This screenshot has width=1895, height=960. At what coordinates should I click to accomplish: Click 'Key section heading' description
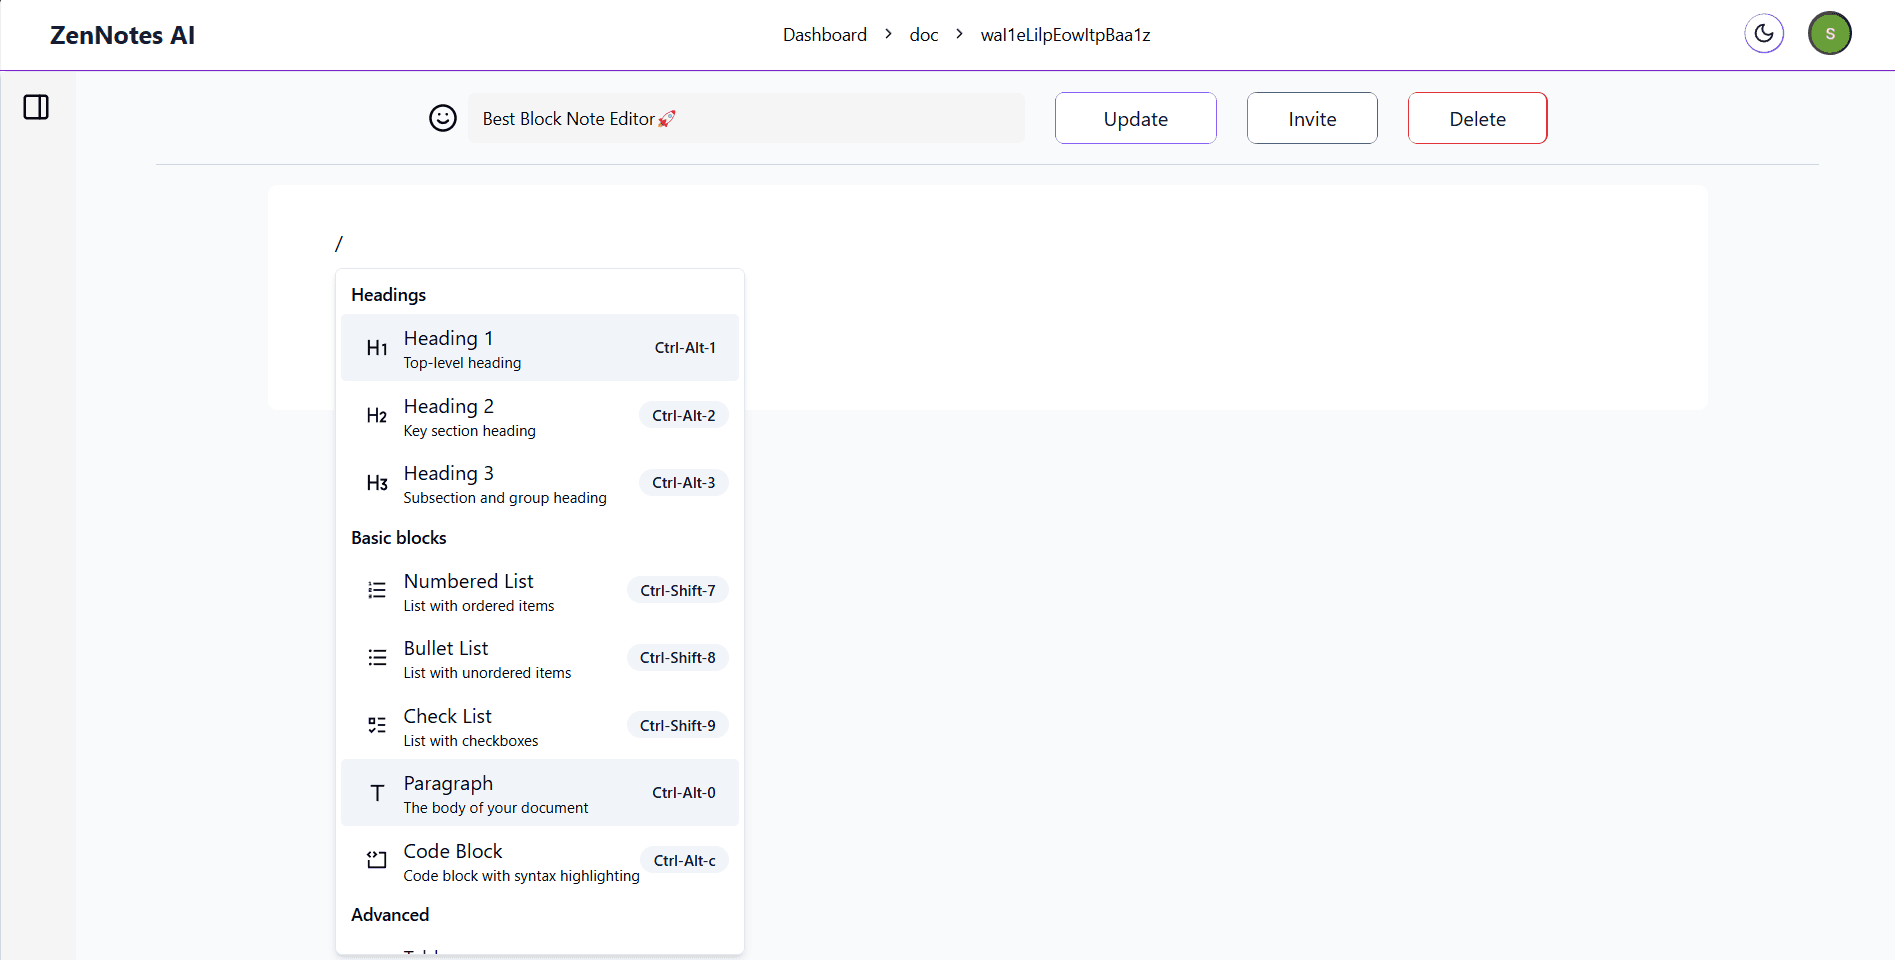coord(470,431)
